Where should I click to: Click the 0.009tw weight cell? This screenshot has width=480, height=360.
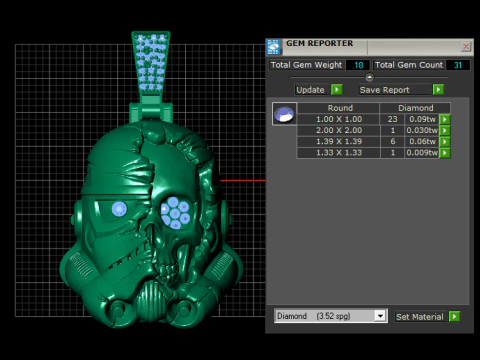pyautogui.click(x=422, y=153)
